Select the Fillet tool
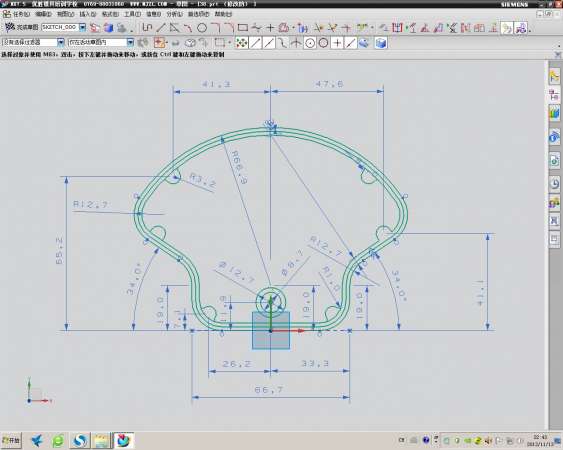Screen dimensions: 563x450 pyautogui.click(x=215, y=27)
